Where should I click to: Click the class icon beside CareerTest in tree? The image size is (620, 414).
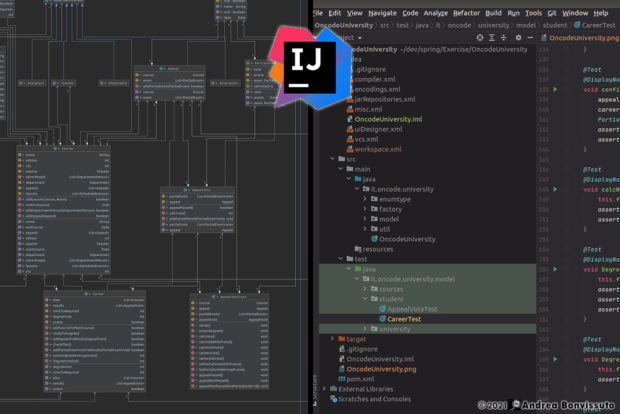coord(382,319)
